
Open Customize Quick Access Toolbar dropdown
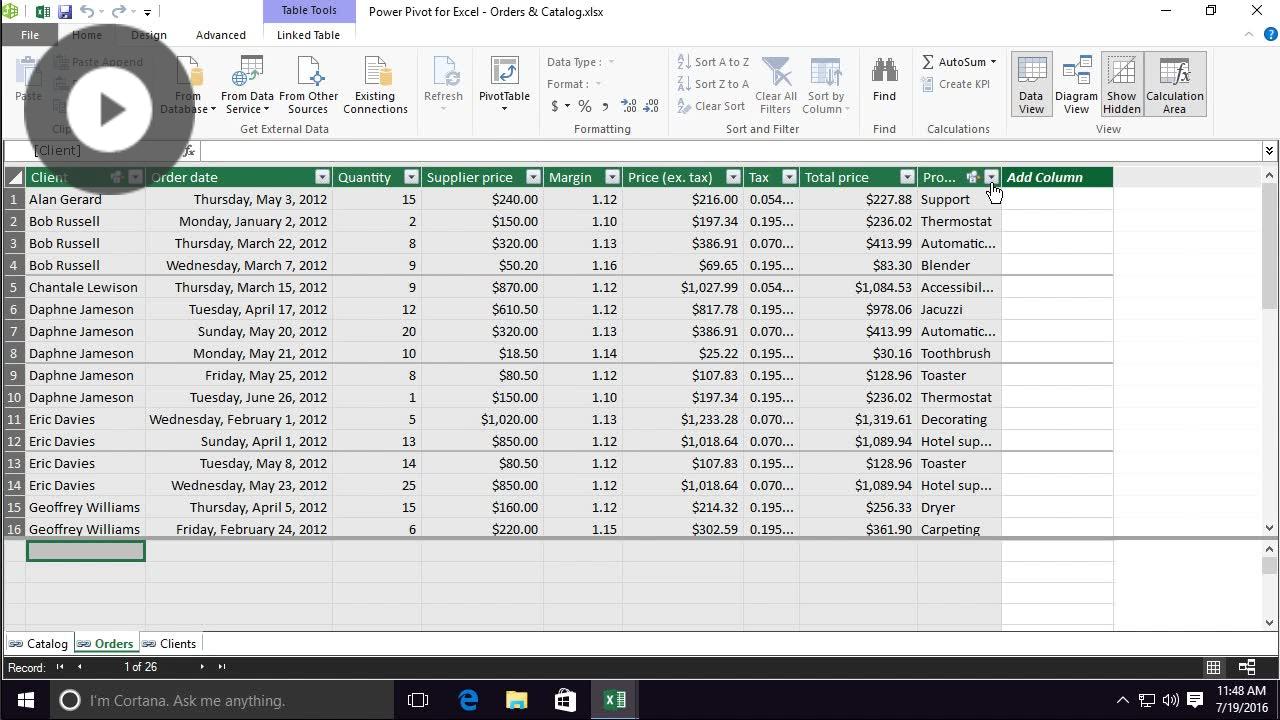147,12
